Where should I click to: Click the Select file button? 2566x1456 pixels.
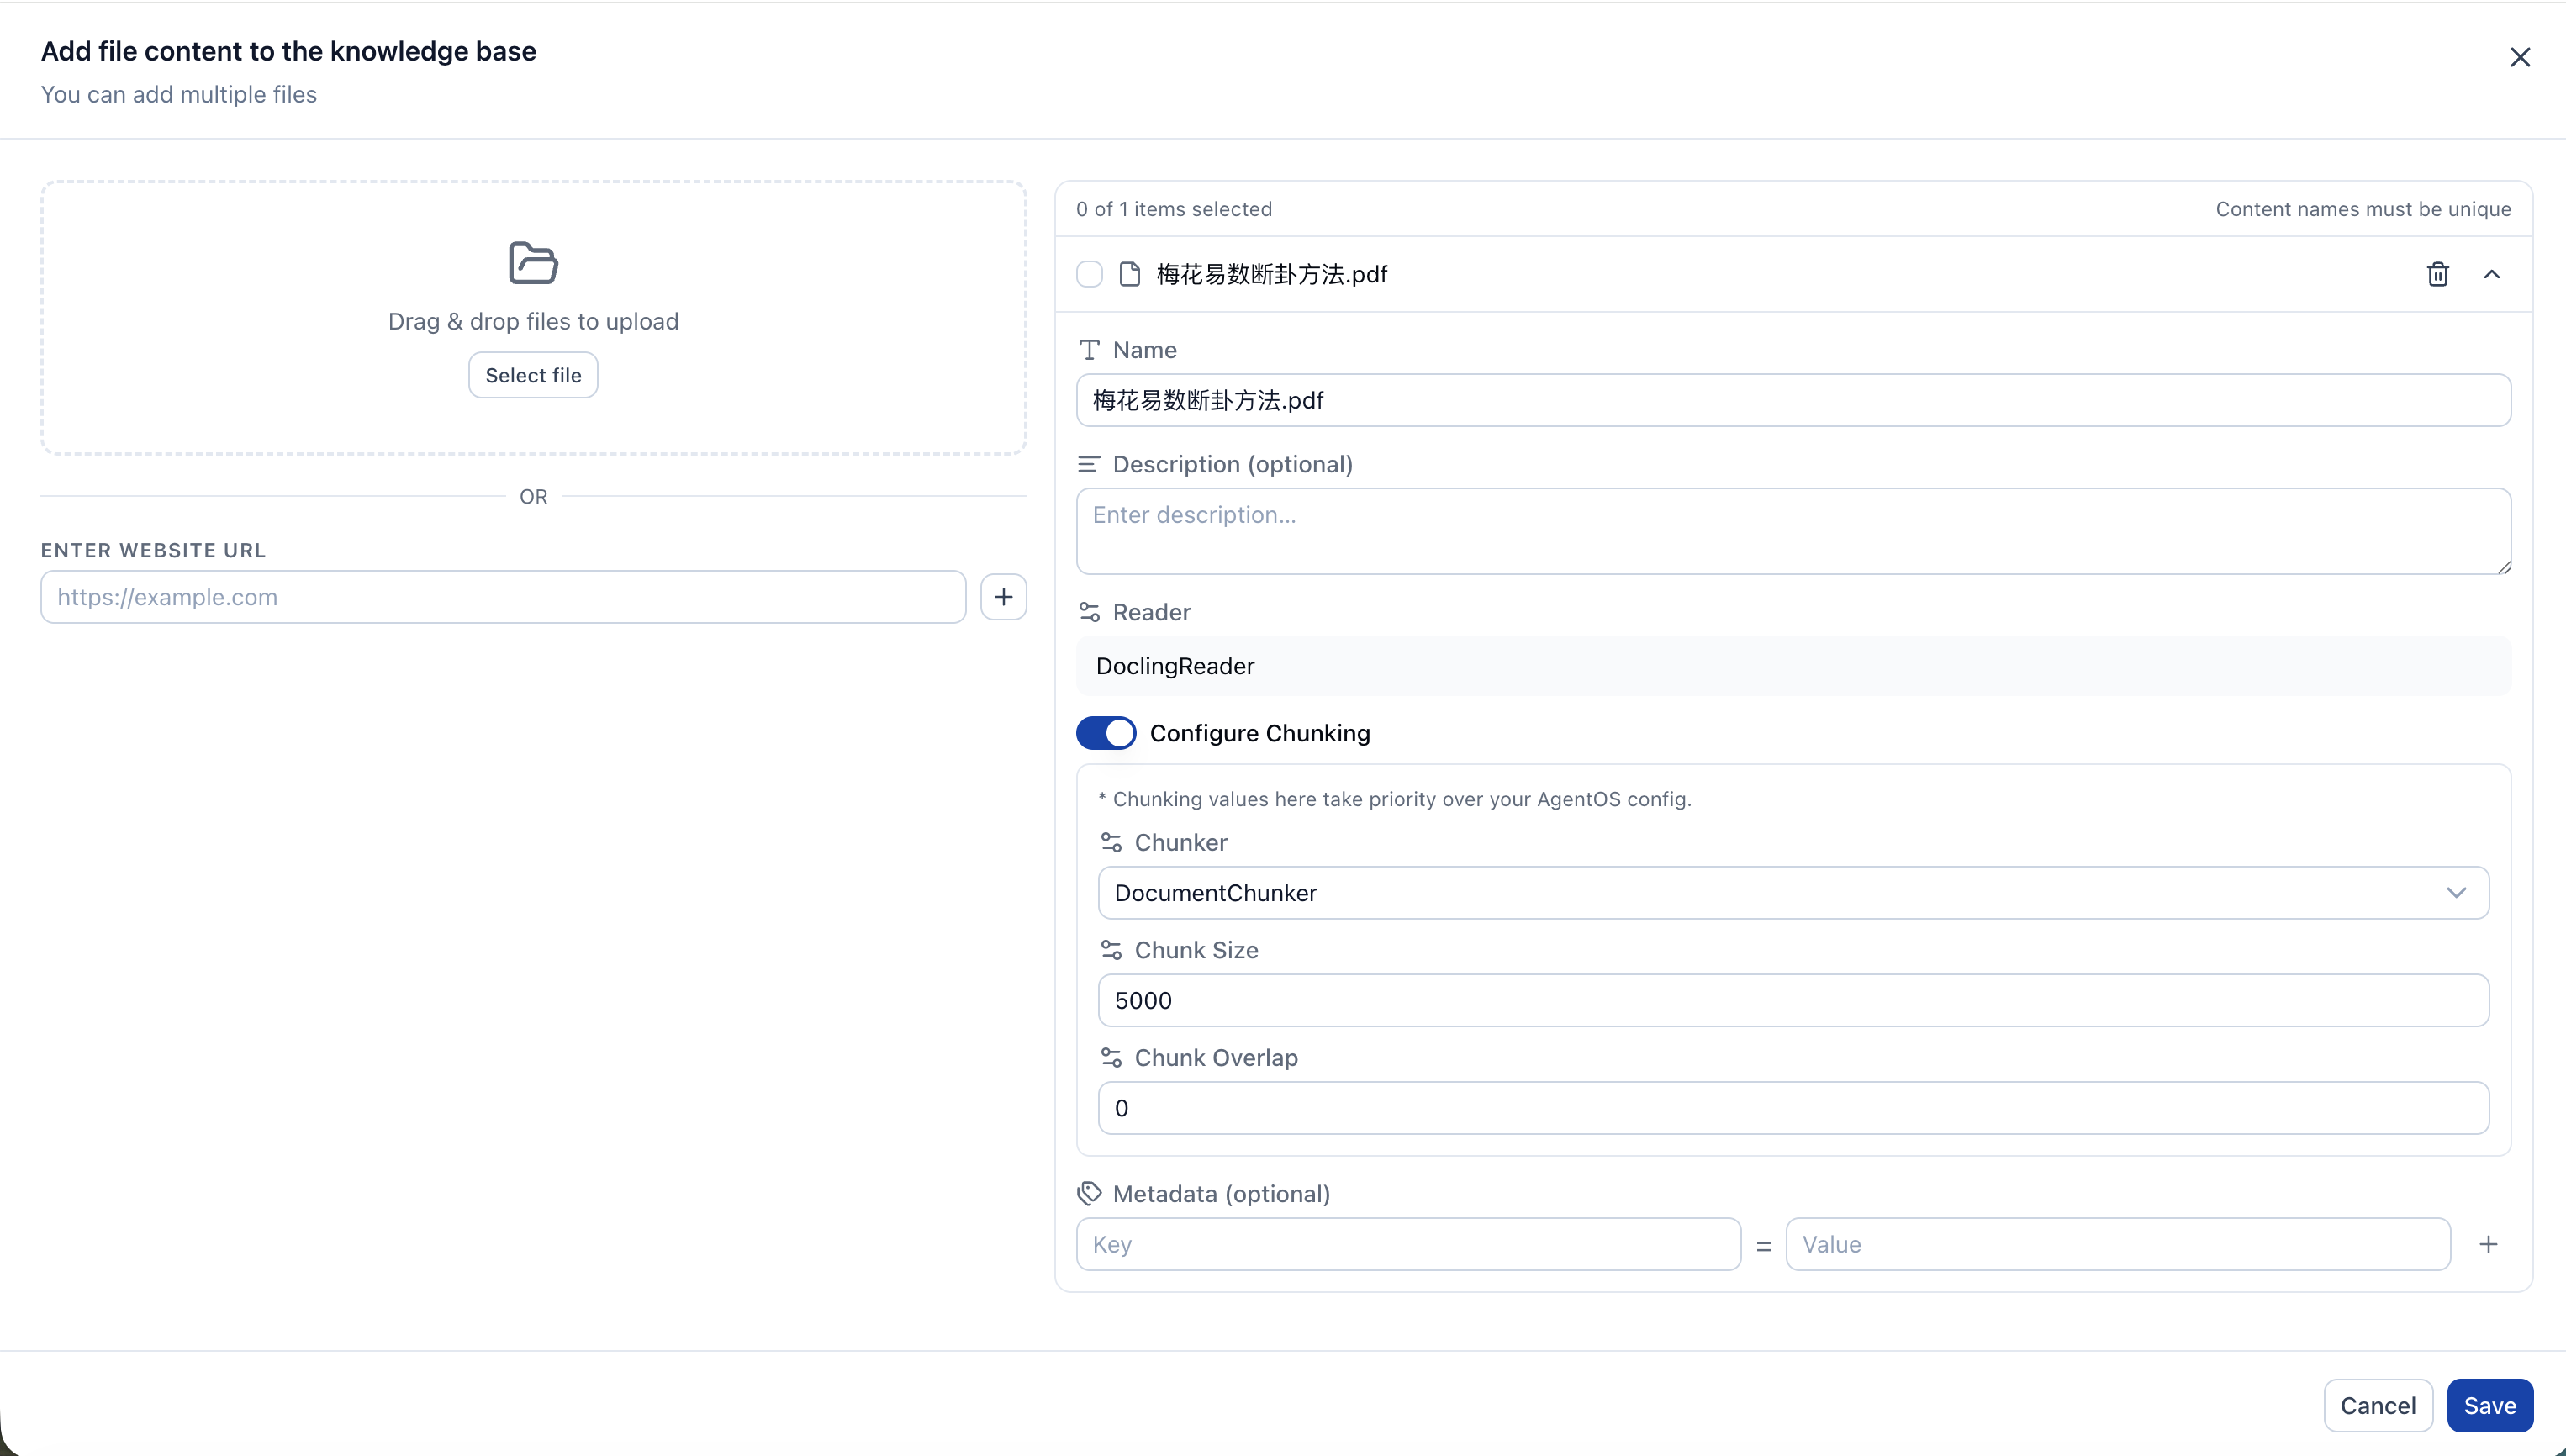click(x=533, y=375)
